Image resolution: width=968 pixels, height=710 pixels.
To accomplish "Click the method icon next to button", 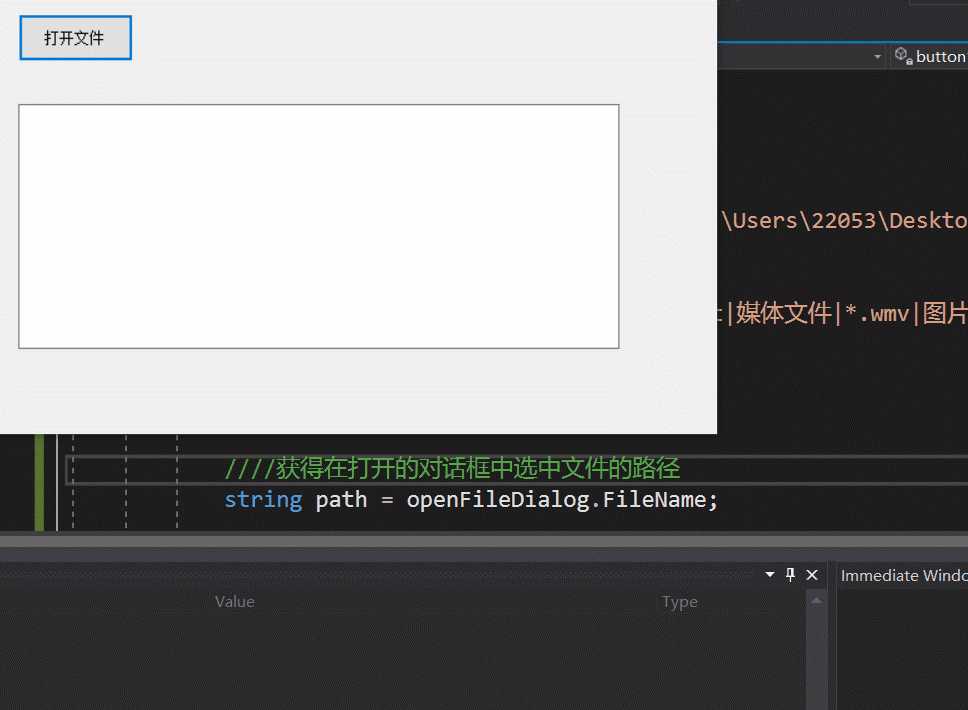I will click(903, 56).
